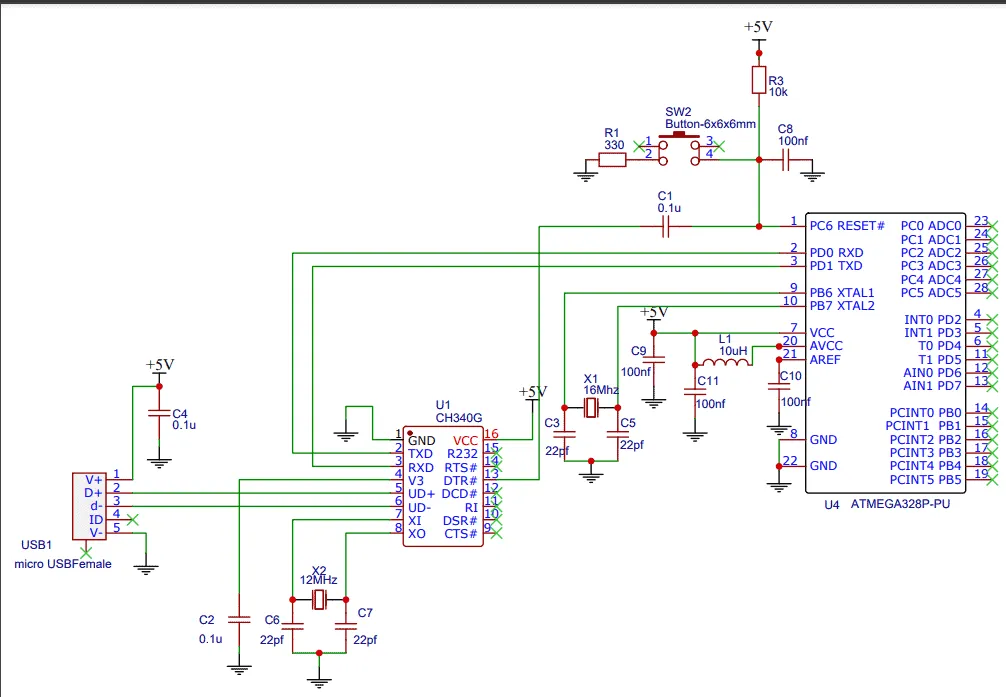Viewport: 1006px width, 697px height.
Task: Select capacitor C2 0.1u symbol
Action: (239, 620)
